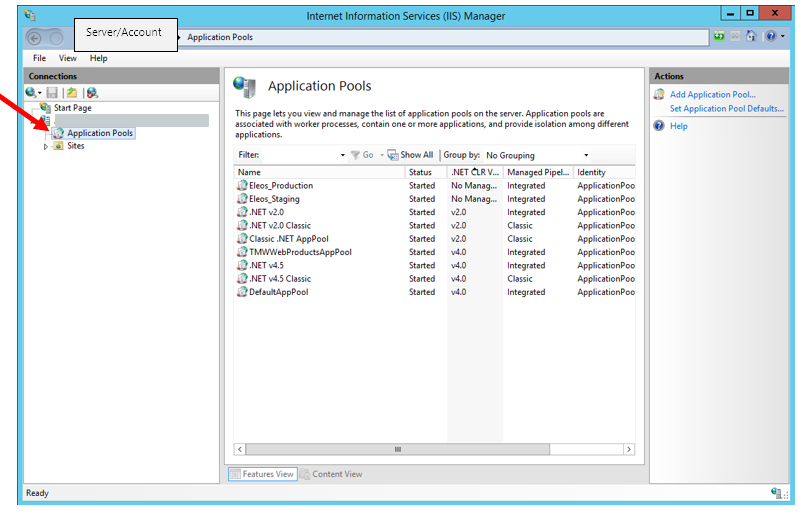Click the Classic pipeline value of Classic .NET AppPool

pos(520,239)
